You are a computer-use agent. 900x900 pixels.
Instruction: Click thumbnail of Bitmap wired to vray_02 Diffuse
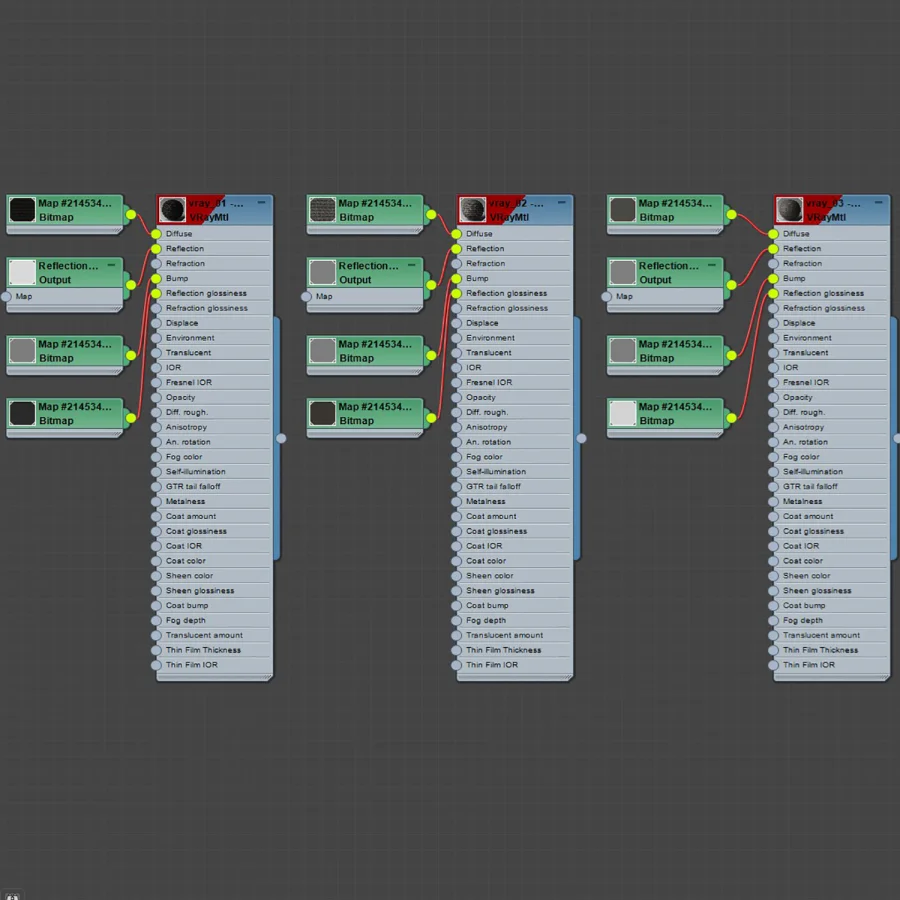click(x=323, y=210)
